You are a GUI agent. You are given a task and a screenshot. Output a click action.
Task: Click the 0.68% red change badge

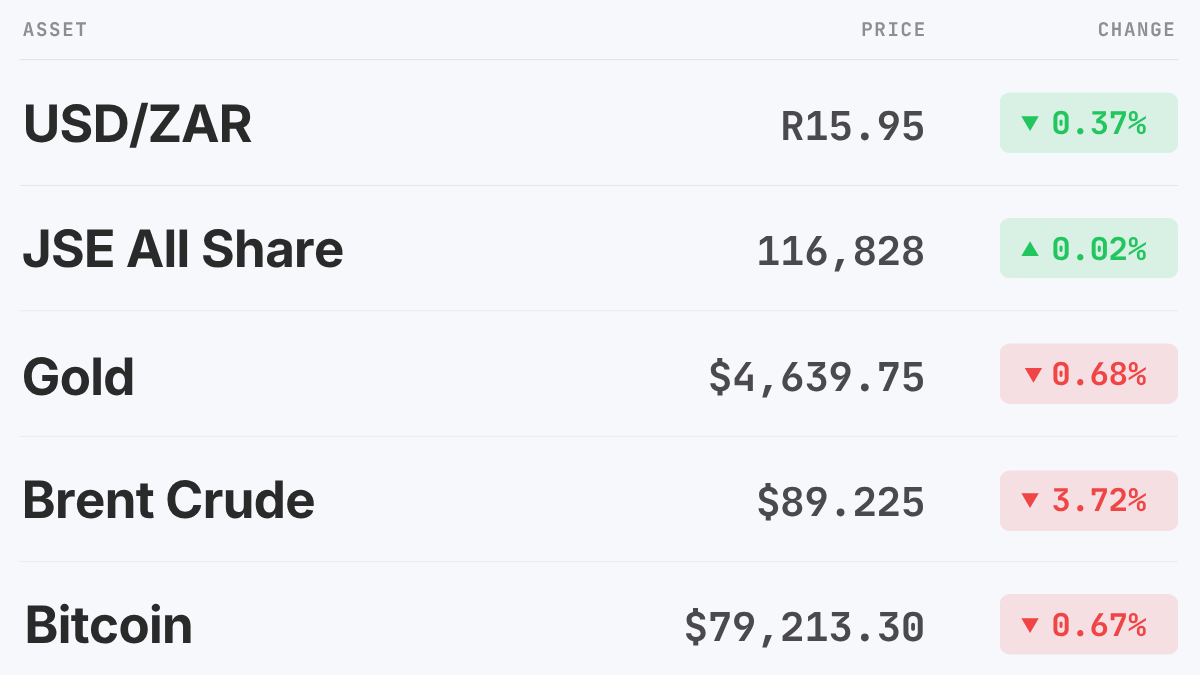1089,374
